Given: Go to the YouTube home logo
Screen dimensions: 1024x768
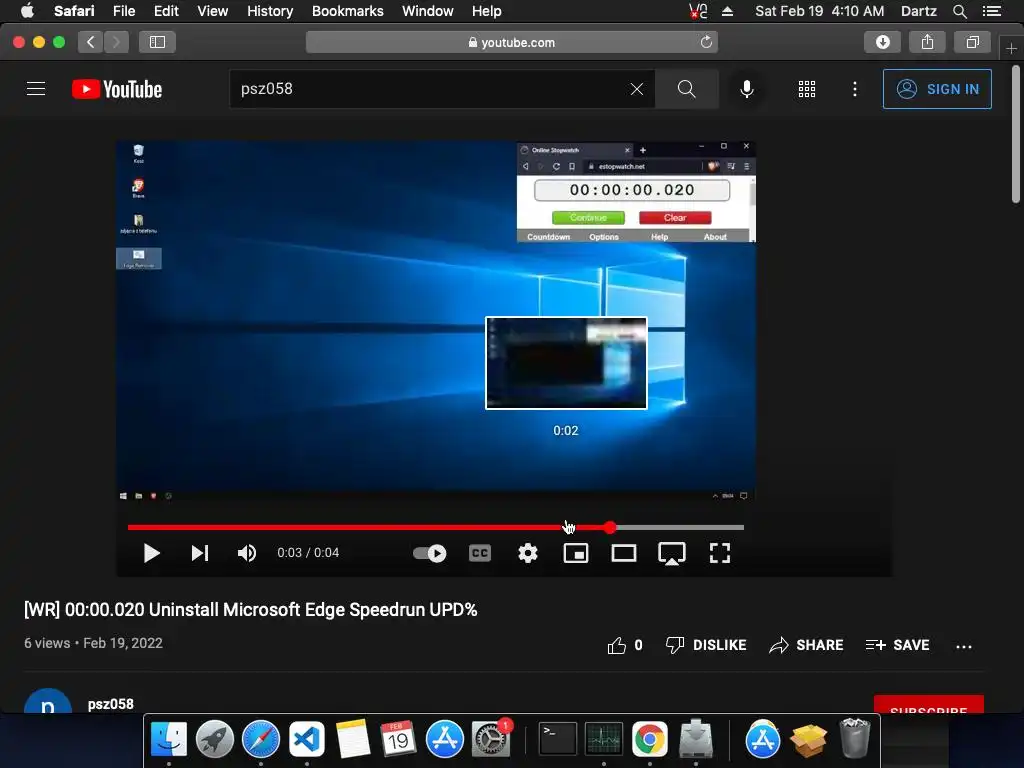Looking at the screenshot, I should [x=117, y=89].
